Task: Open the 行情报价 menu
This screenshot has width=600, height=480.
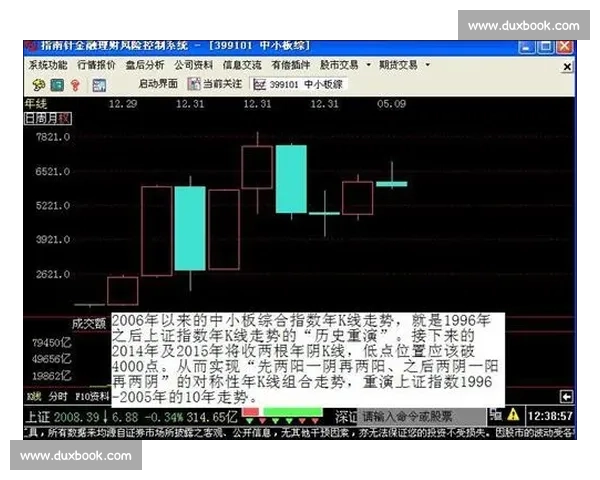Action: [96, 65]
